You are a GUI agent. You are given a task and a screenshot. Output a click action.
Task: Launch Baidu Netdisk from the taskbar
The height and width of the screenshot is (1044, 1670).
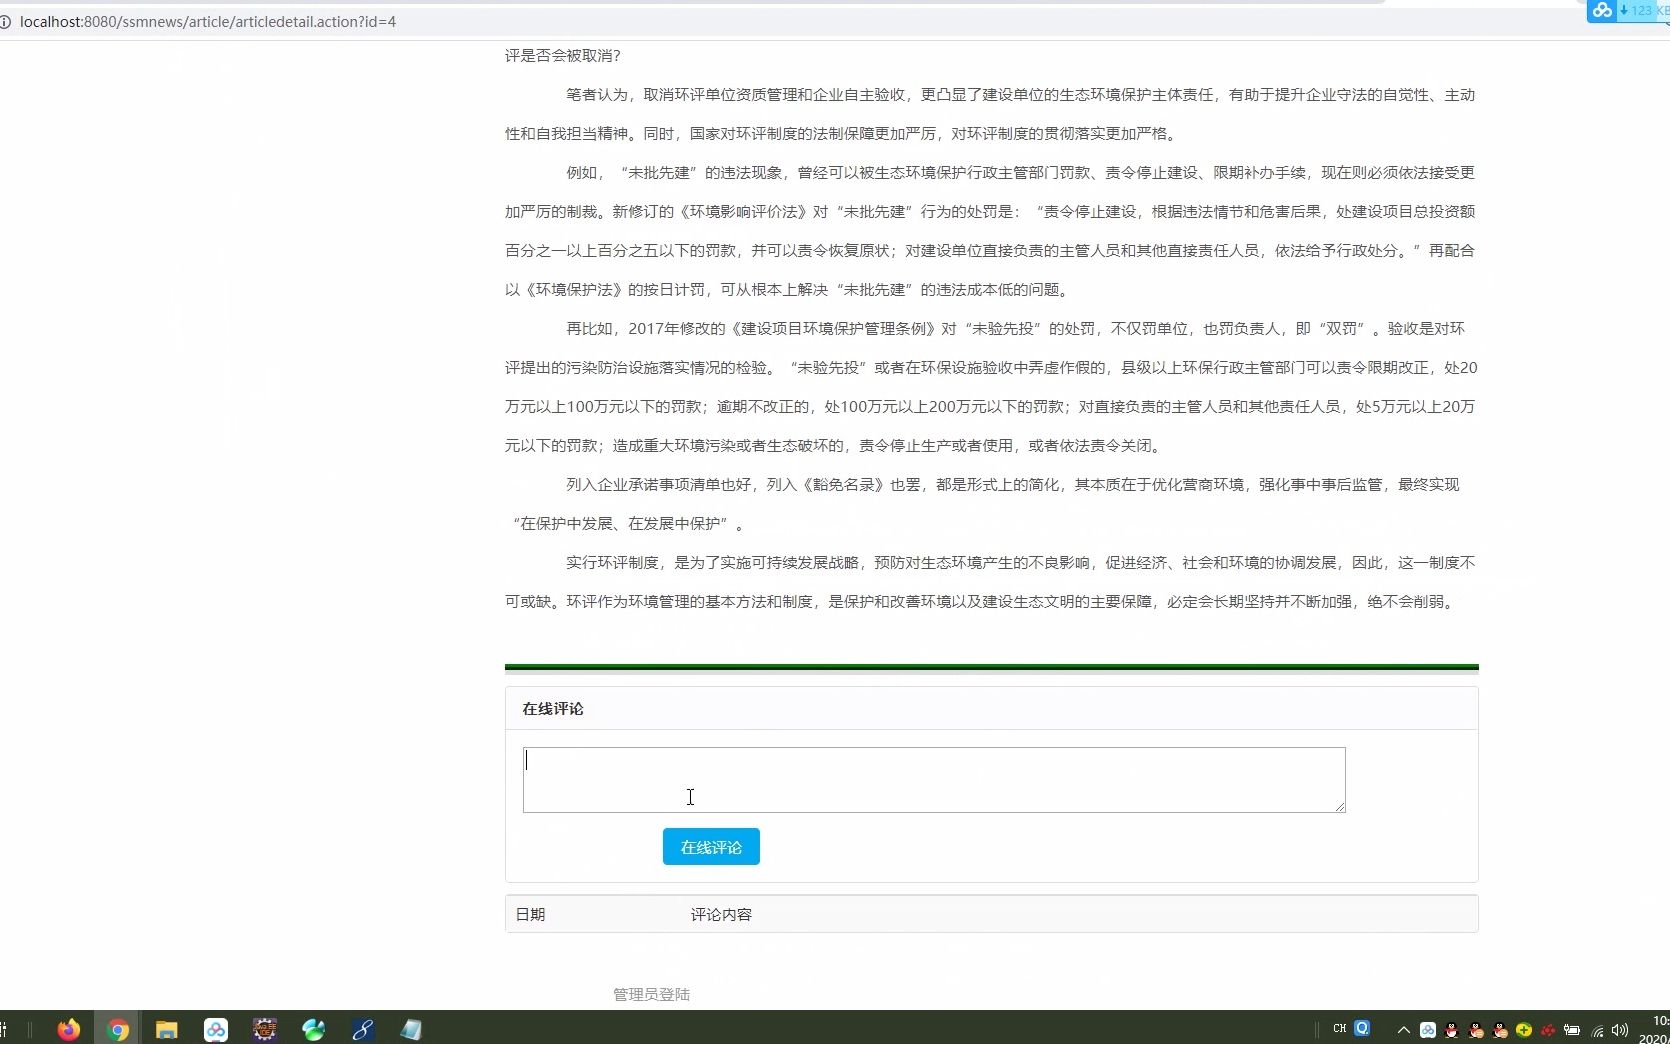coord(216,1029)
